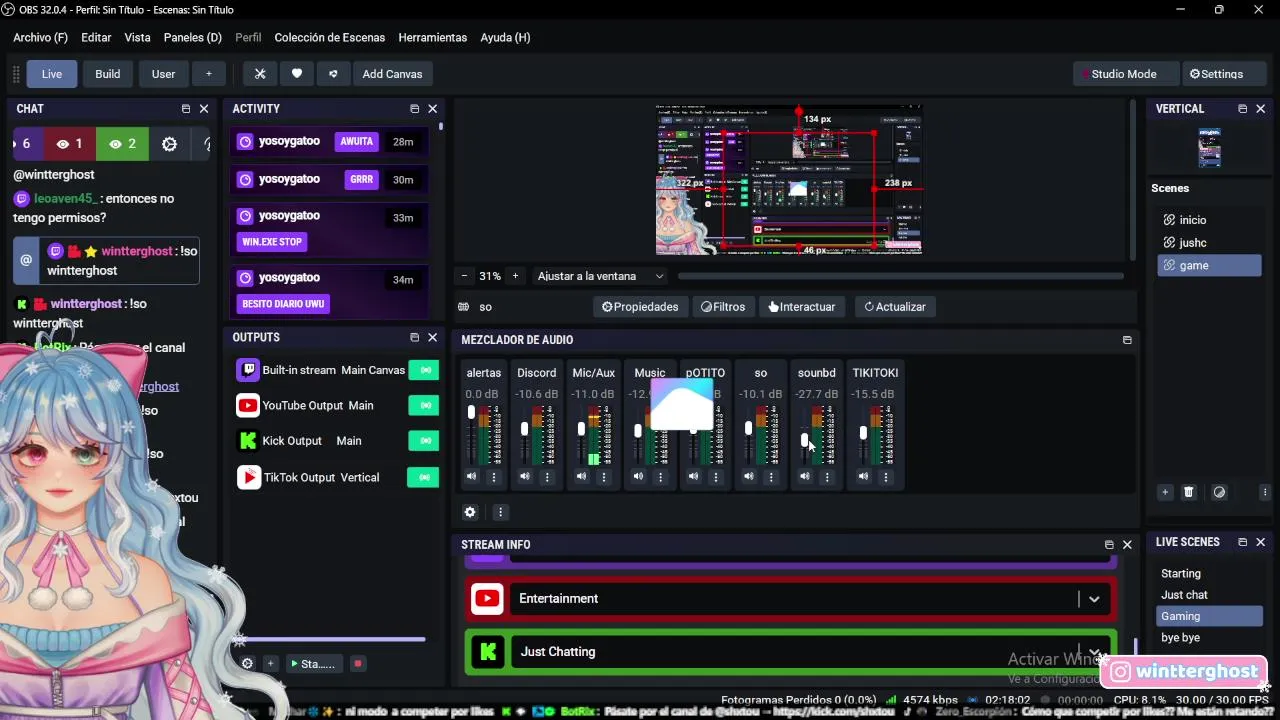This screenshot has height=720, width=1280.
Task: Open the Ajustar a la ventana dropdown
Action: coord(600,276)
